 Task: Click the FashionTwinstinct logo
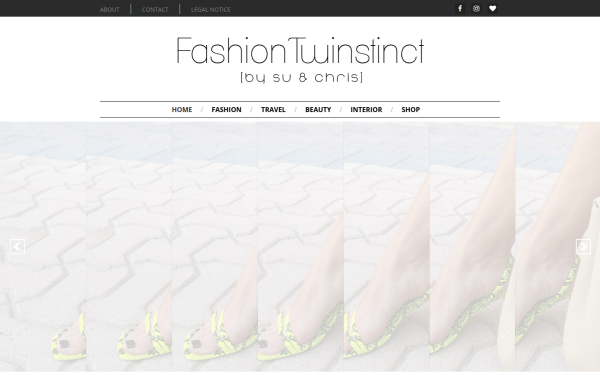pyautogui.click(x=300, y=59)
